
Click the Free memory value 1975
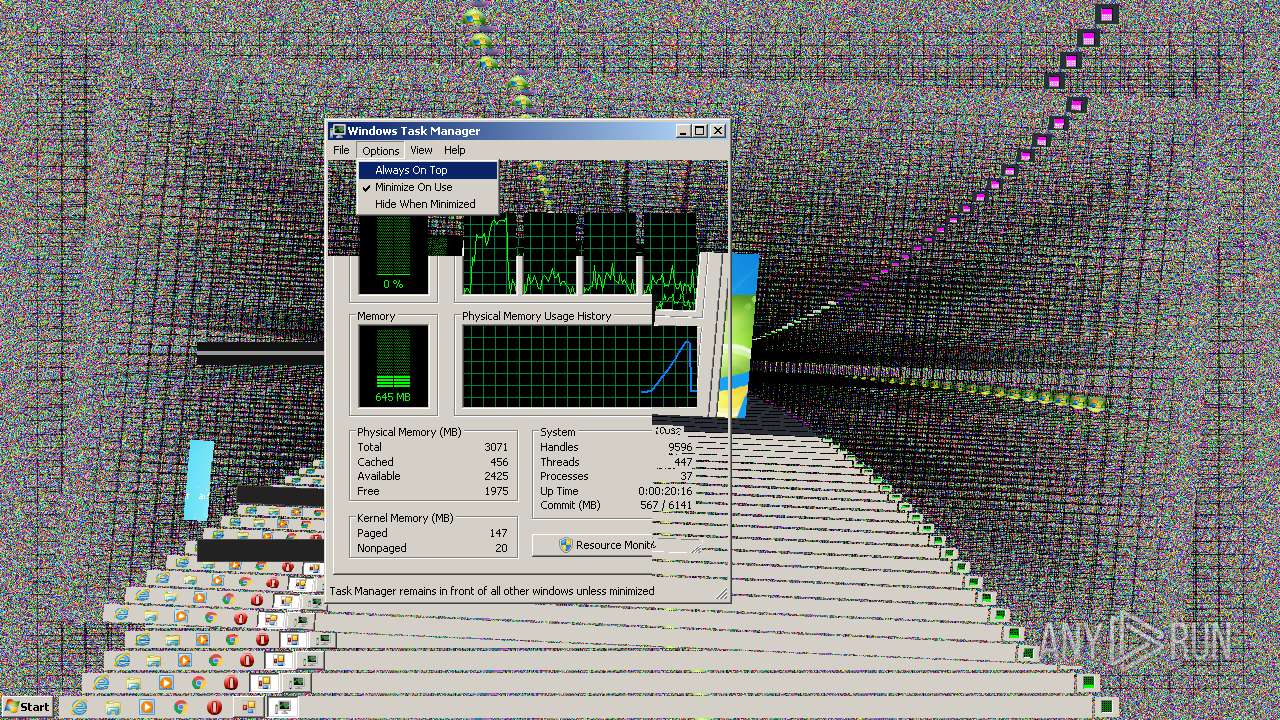coord(496,491)
